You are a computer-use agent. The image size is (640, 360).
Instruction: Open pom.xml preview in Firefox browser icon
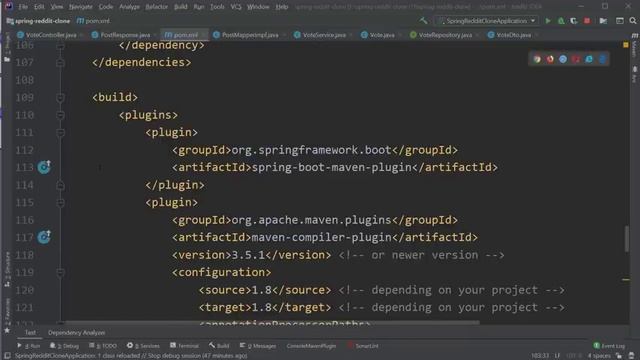[550, 59]
